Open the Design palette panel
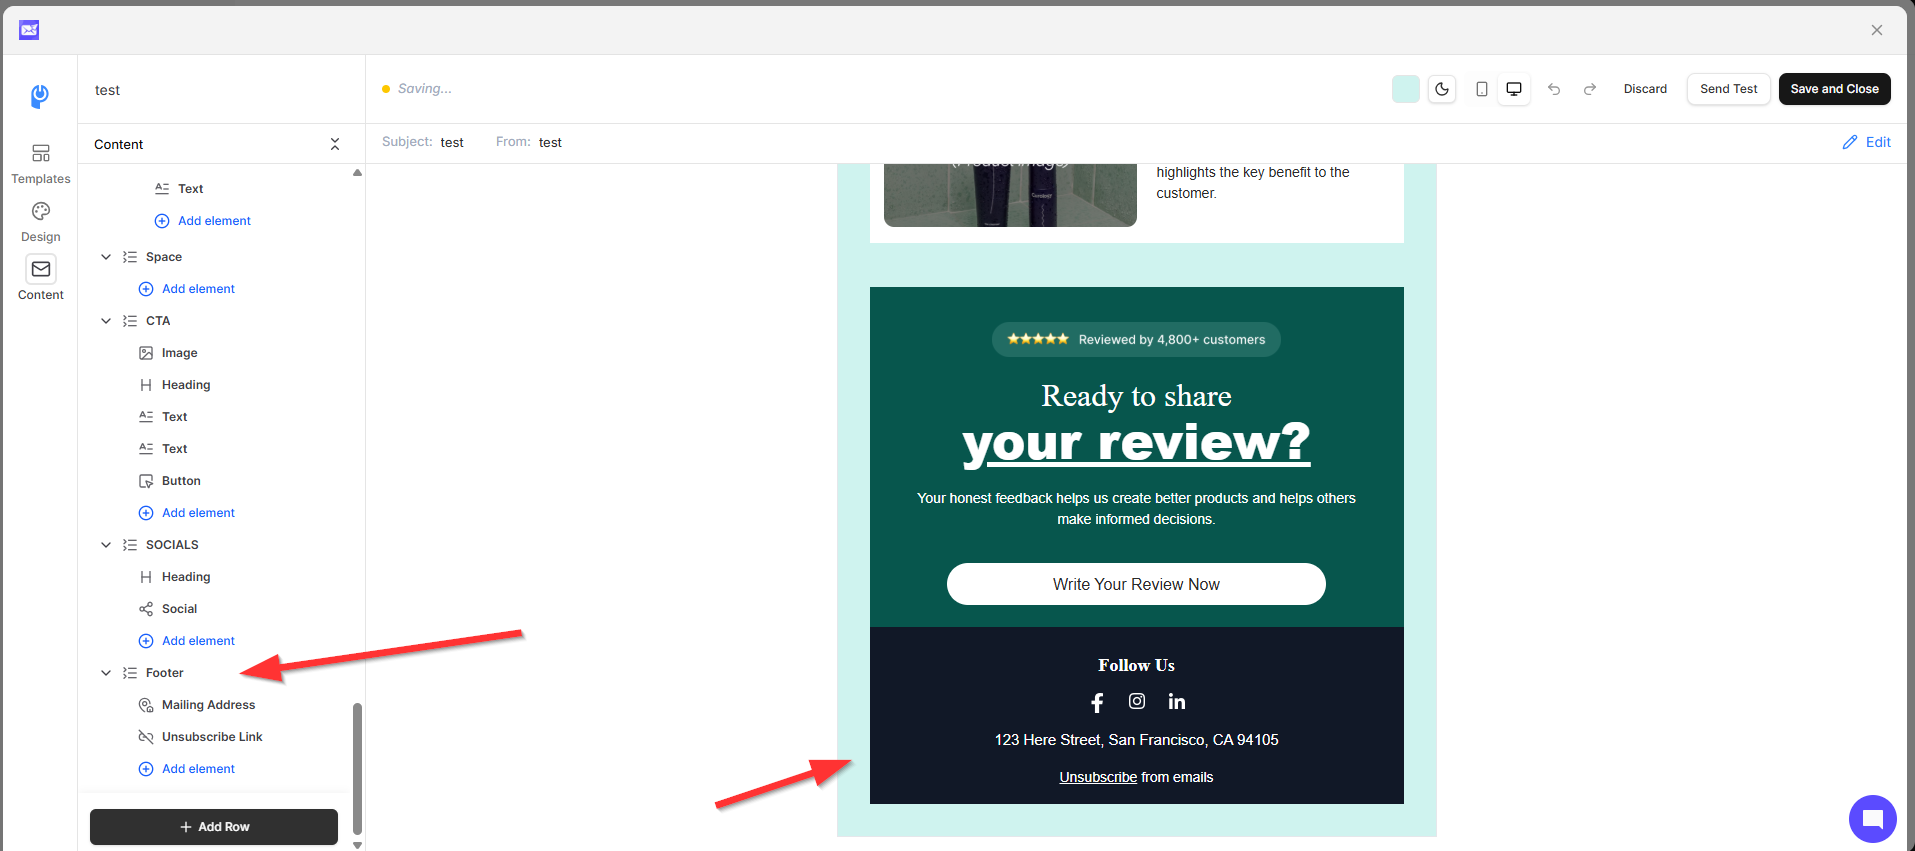The image size is (1915, 851). coord(40,222)
